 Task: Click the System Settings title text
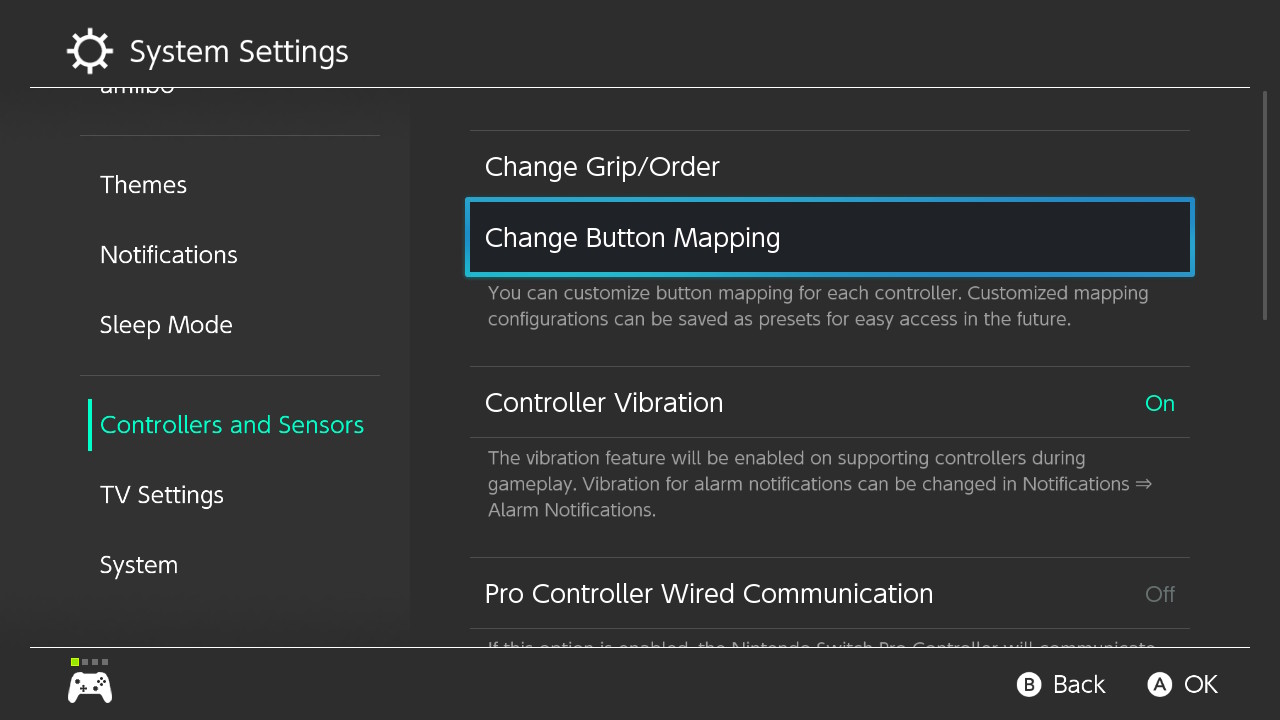[239, 51]
